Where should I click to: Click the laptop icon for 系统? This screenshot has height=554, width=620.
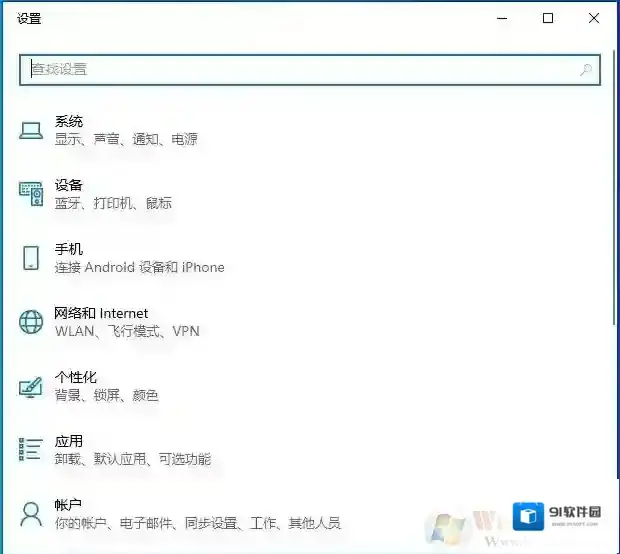31,130
